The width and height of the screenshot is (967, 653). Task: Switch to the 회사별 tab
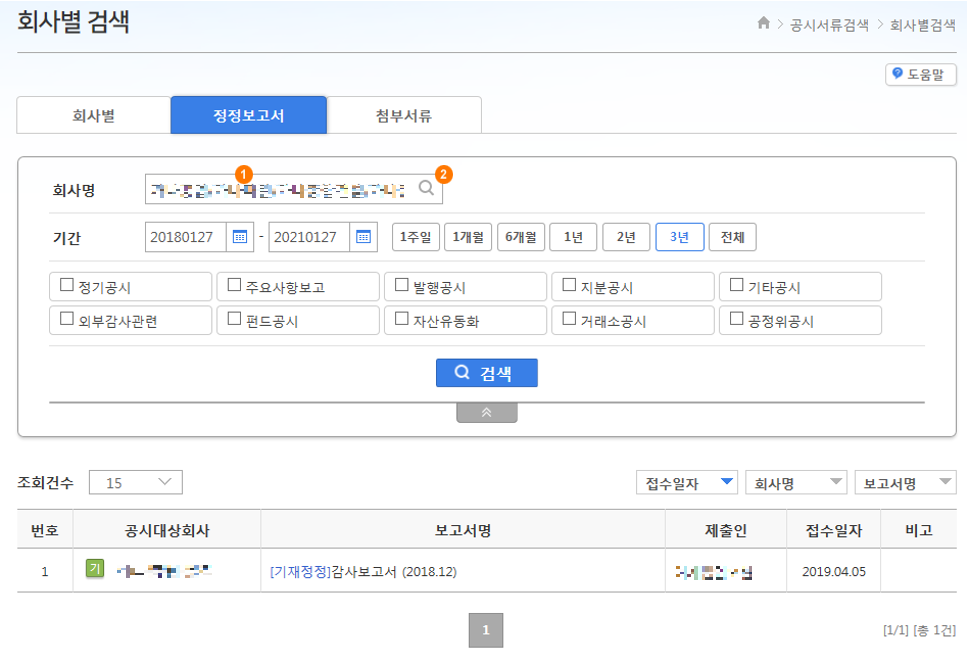92,115
